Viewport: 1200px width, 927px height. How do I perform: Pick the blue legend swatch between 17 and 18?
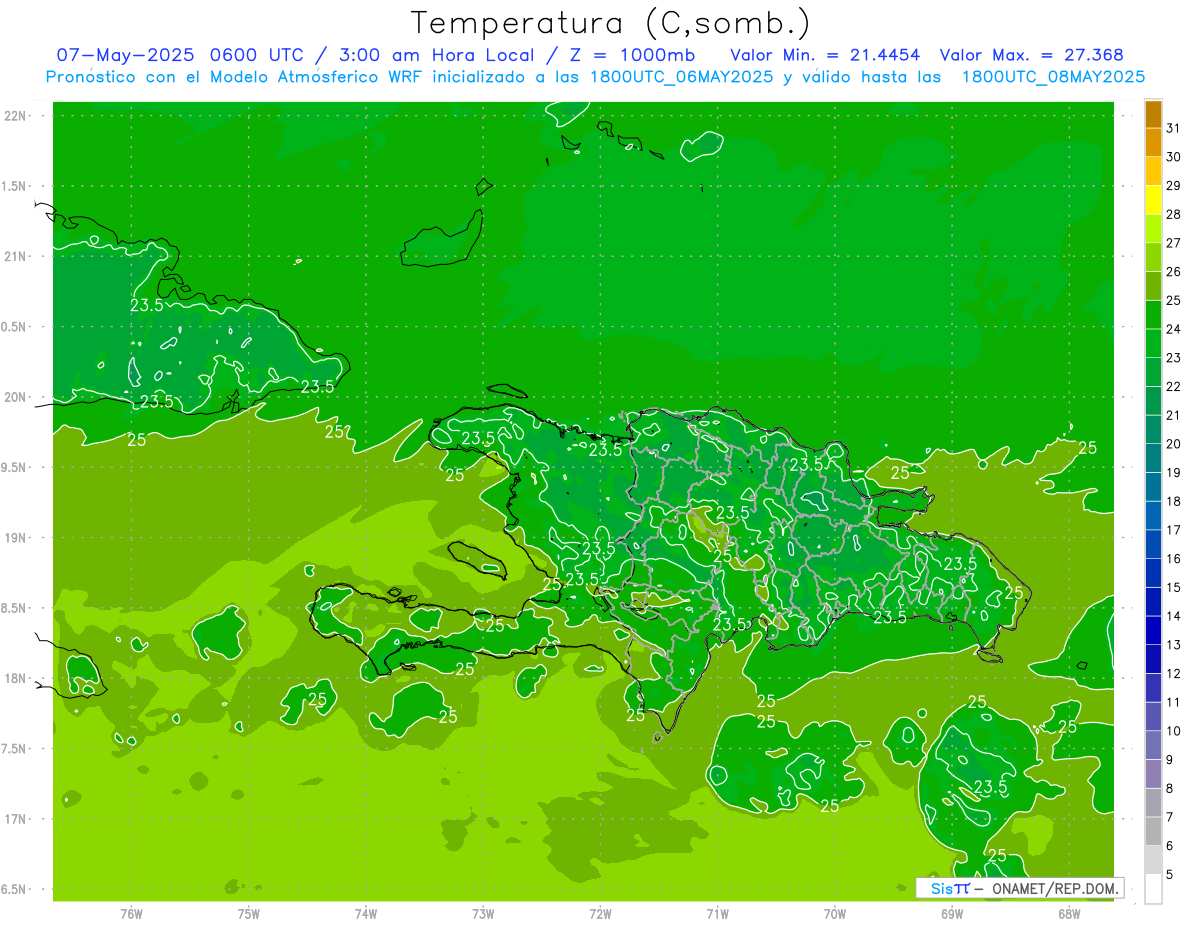1153,516
